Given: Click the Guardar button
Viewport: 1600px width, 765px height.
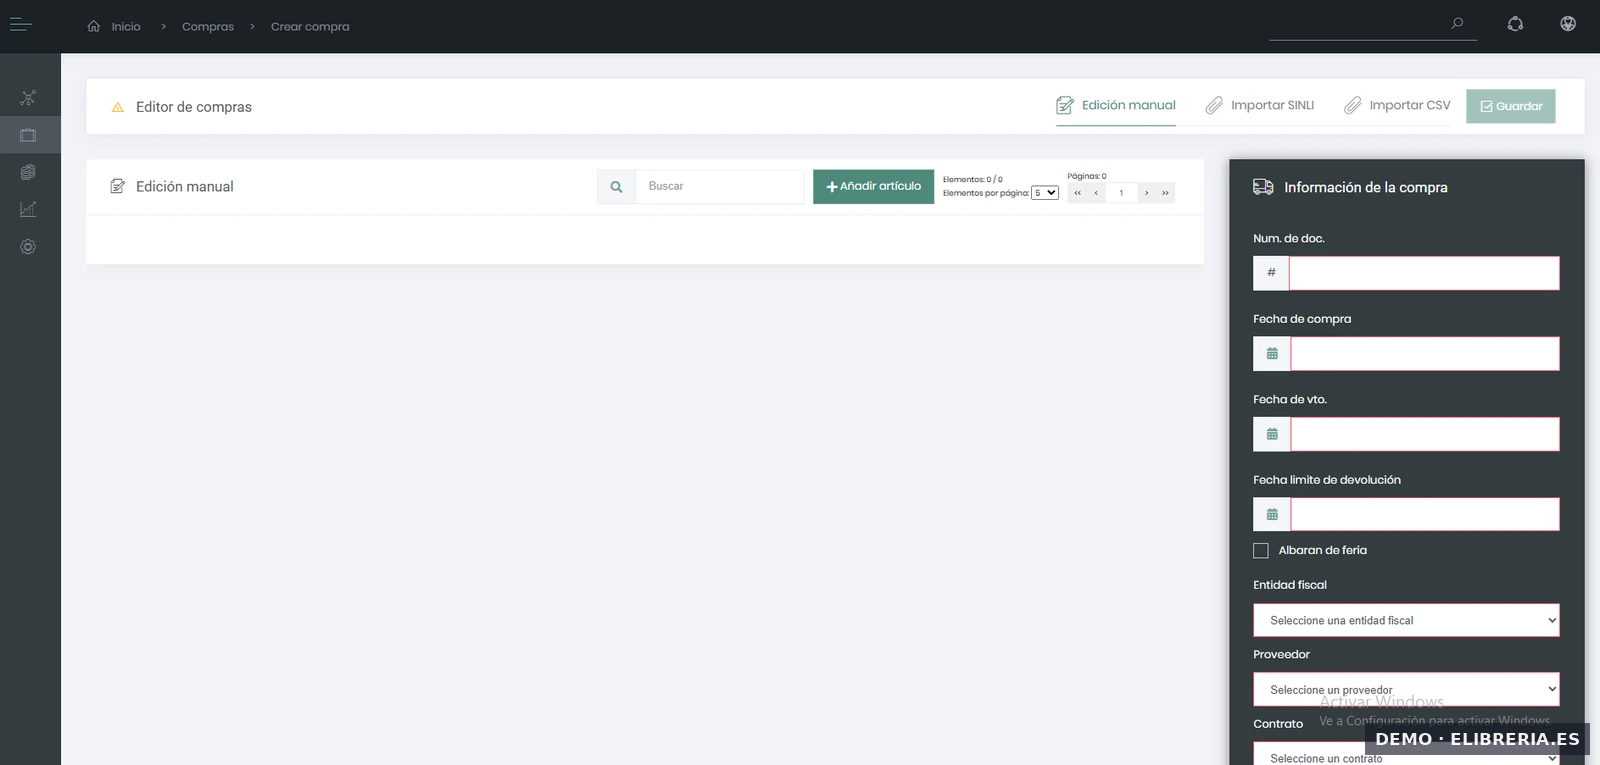Looking at the screenshot, I should tap(1510, 106).
